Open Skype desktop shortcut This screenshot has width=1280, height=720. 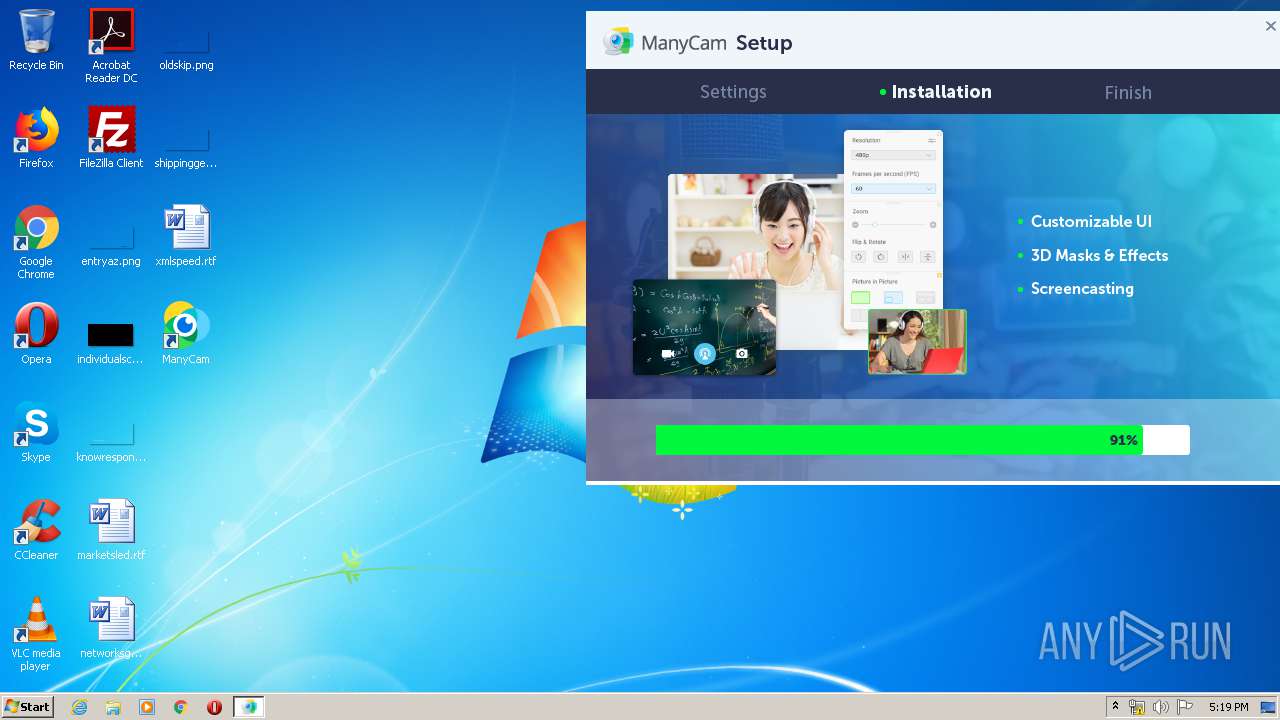click(36, 432)
